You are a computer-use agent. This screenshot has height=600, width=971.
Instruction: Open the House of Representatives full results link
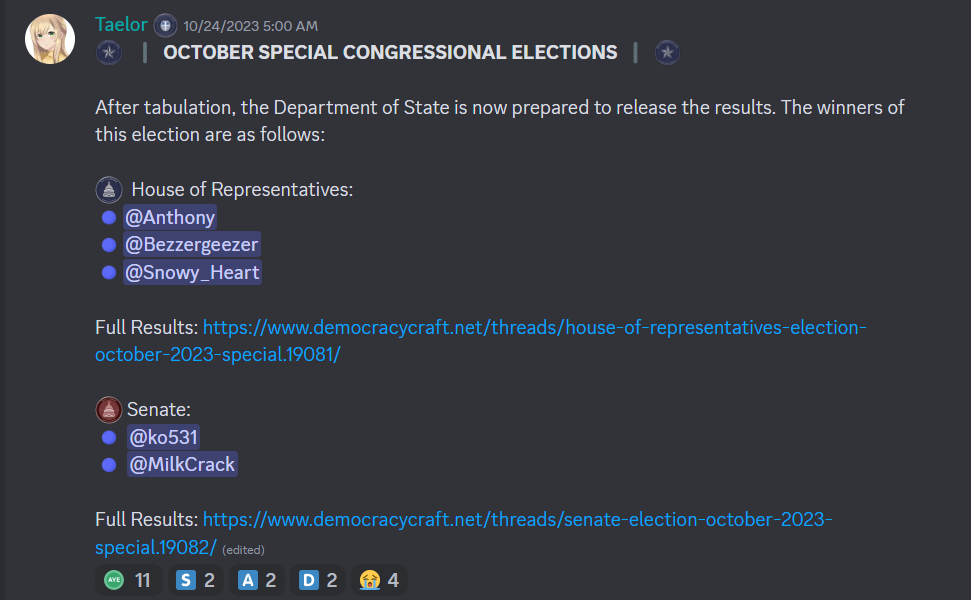481,341
